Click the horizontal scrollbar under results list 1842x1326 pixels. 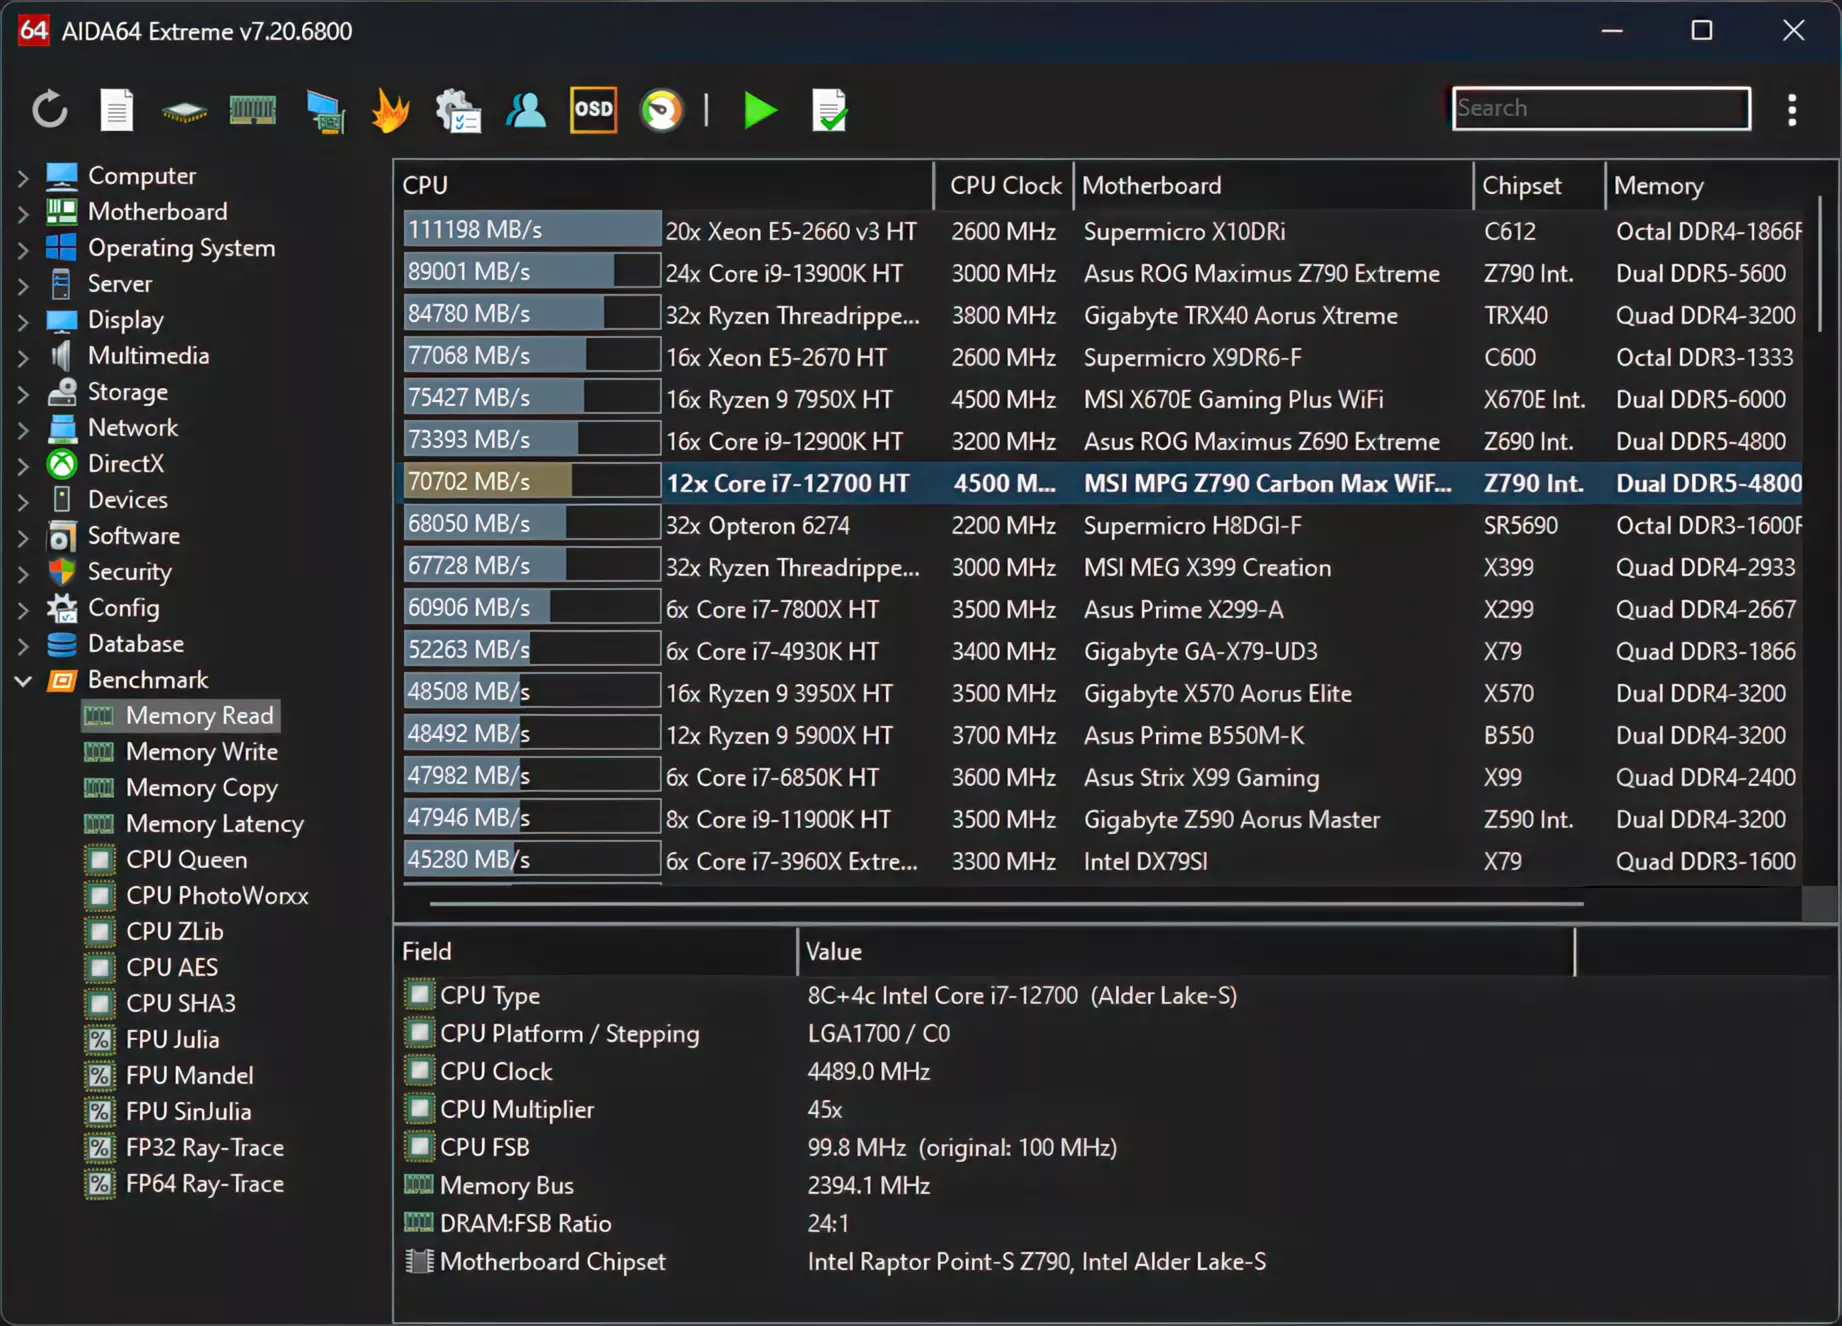(x=1005, y=903)
